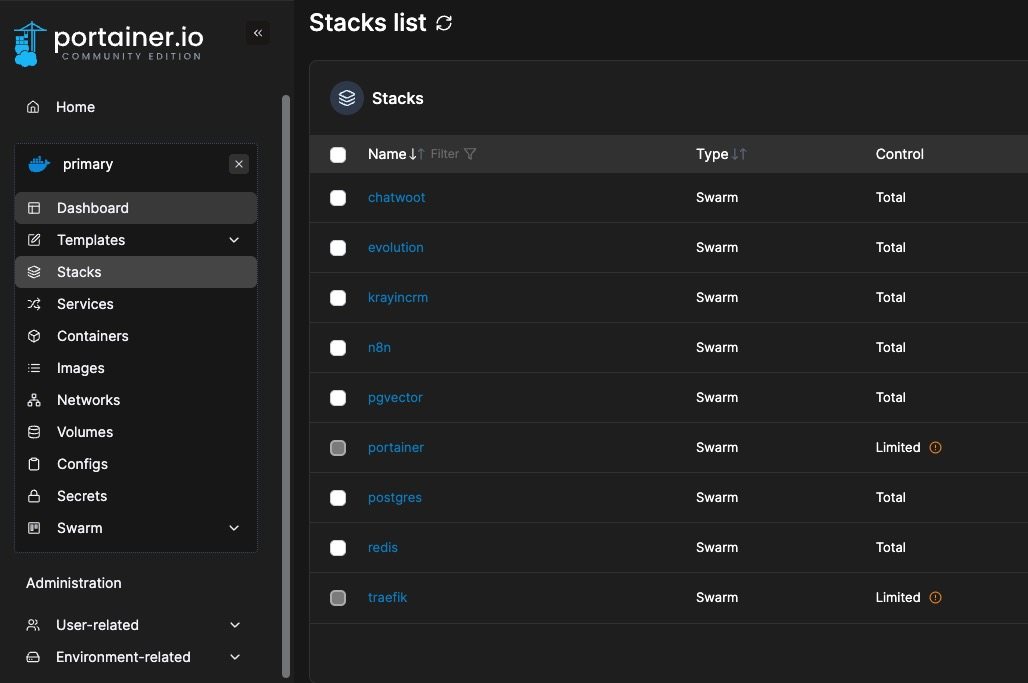Check the krayincrm stack checkbox
Image resolution: width=1028 pixels, height=683 pixels.
pyautogui.click(x=338, y=298)
